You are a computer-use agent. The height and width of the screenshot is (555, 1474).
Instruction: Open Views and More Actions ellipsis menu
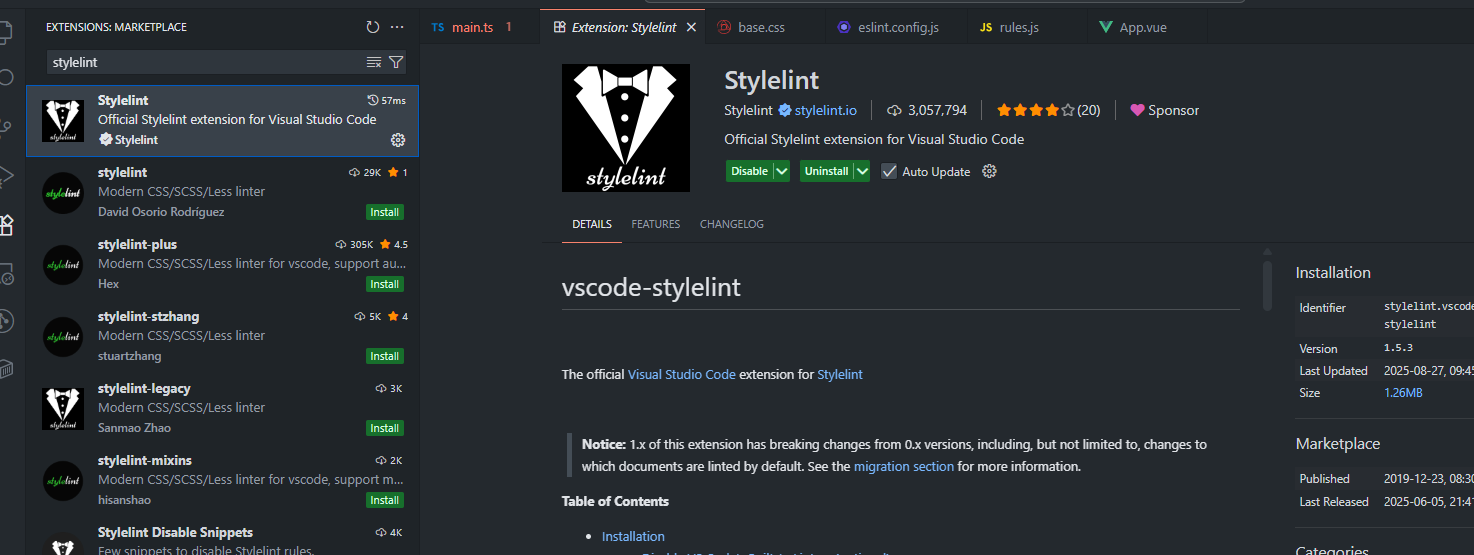397,27
